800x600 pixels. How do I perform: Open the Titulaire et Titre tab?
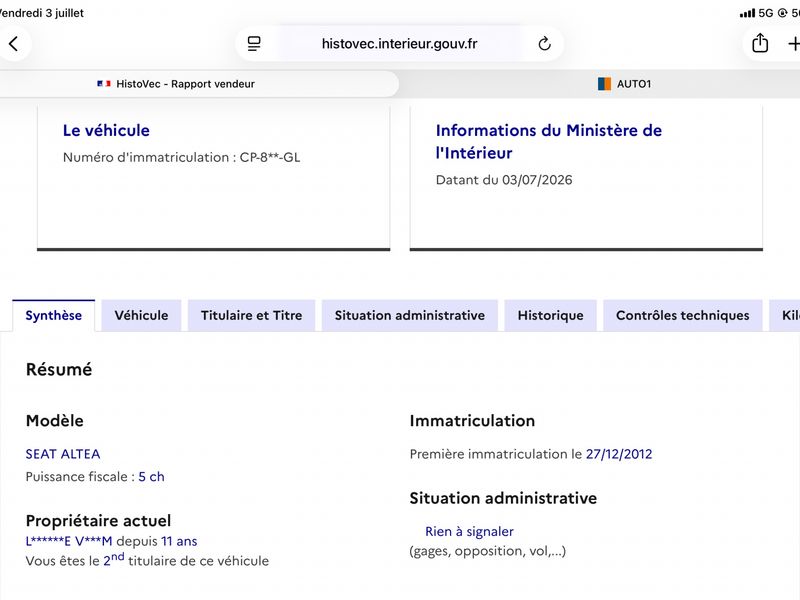pyautogui.click(x=252, y=315)
